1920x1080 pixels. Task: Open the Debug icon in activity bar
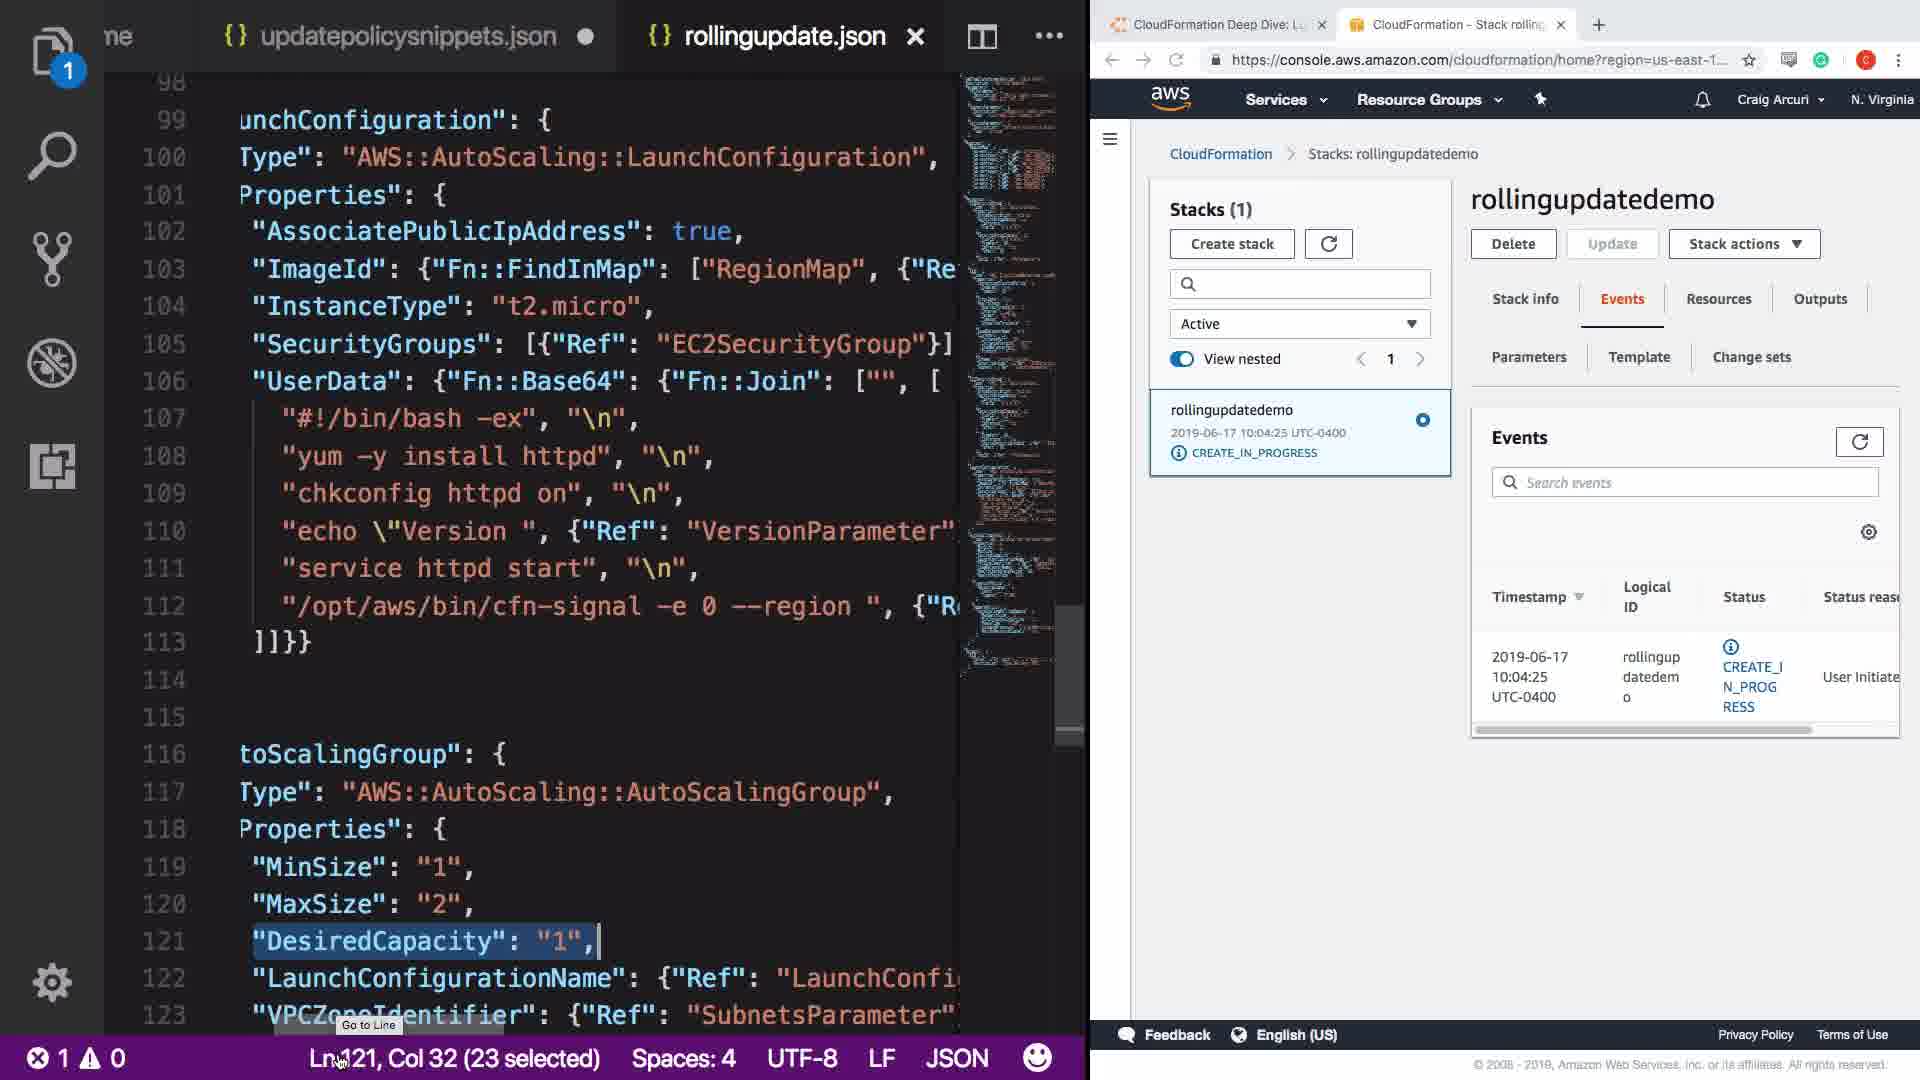point(52,362)
